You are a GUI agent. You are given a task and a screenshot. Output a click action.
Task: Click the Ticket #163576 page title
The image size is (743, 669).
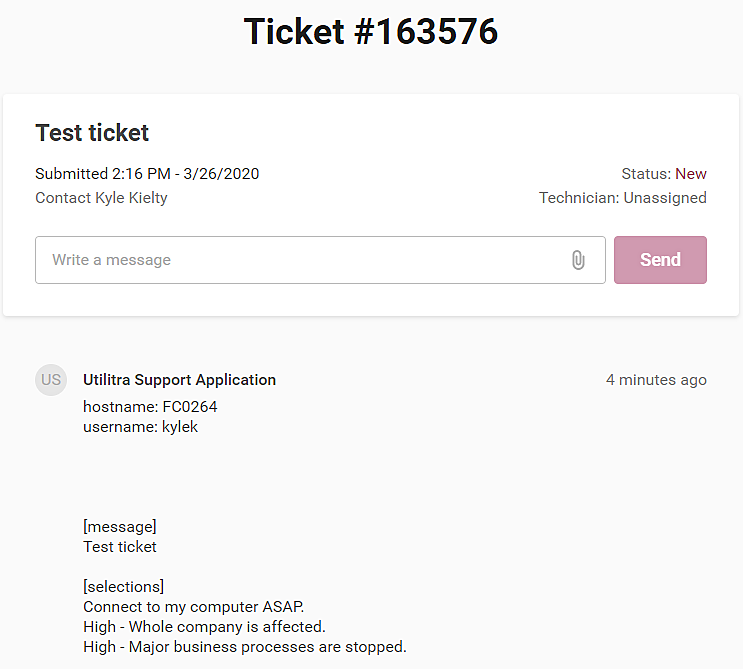click(371, 32)
